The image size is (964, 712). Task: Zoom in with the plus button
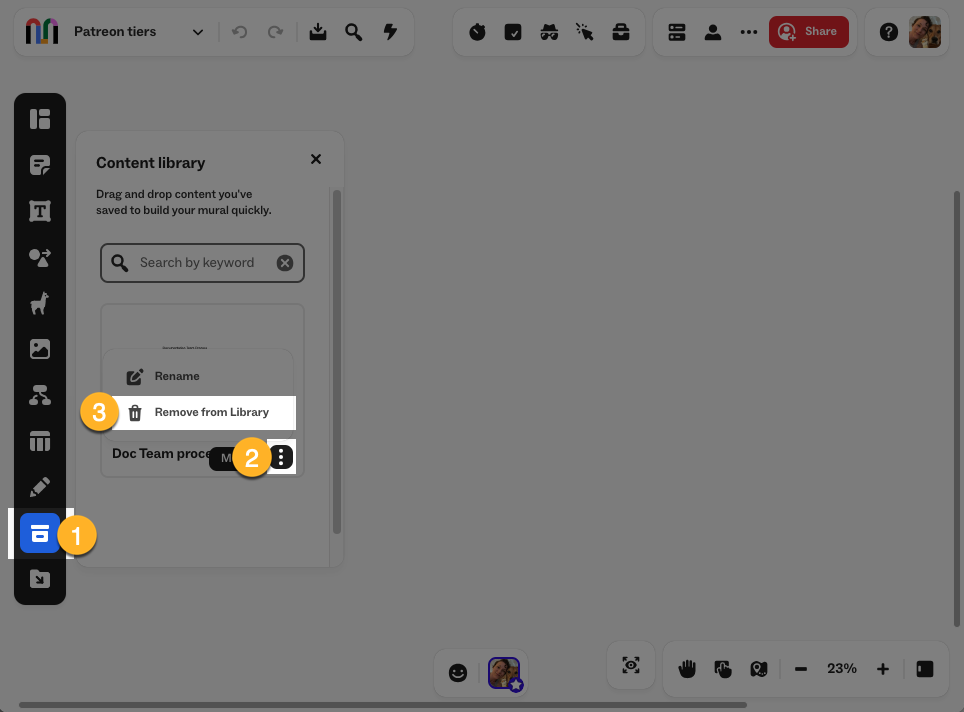coord(883,669)
